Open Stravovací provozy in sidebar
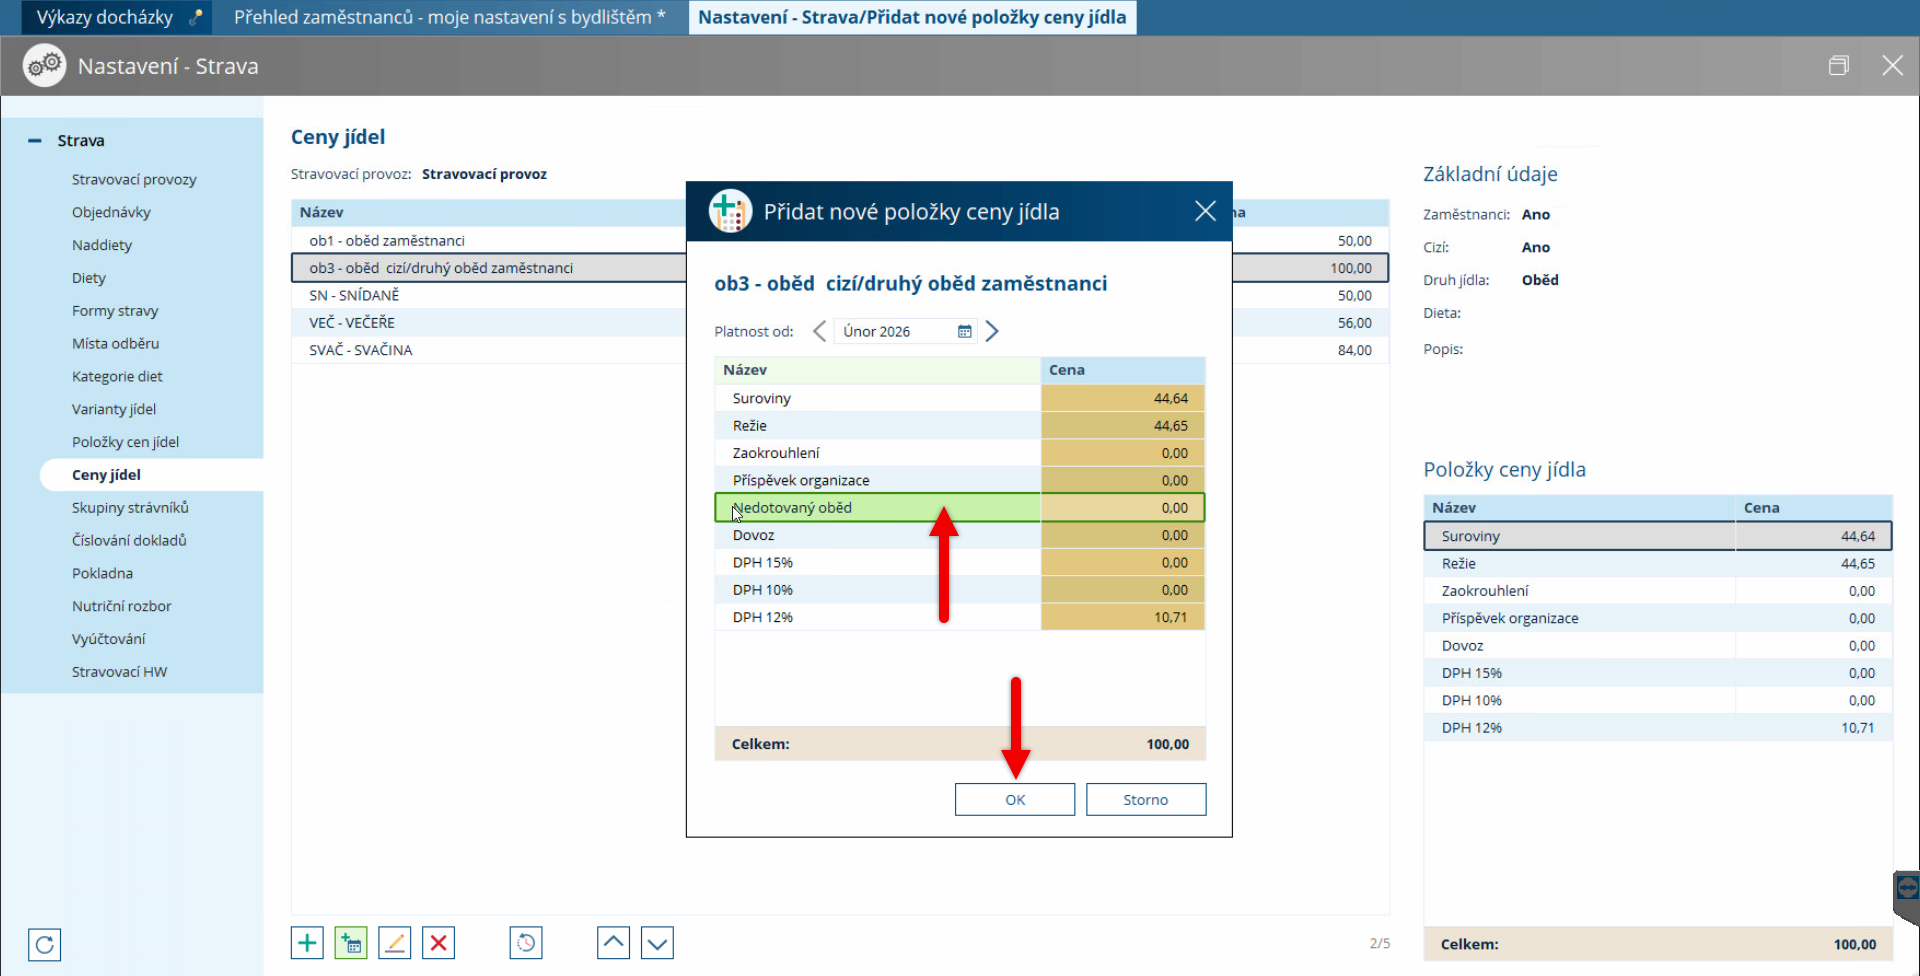Image resolution: width=1920 pixels, height=976 pixels. pyautogui.click(x=134, y=180)
